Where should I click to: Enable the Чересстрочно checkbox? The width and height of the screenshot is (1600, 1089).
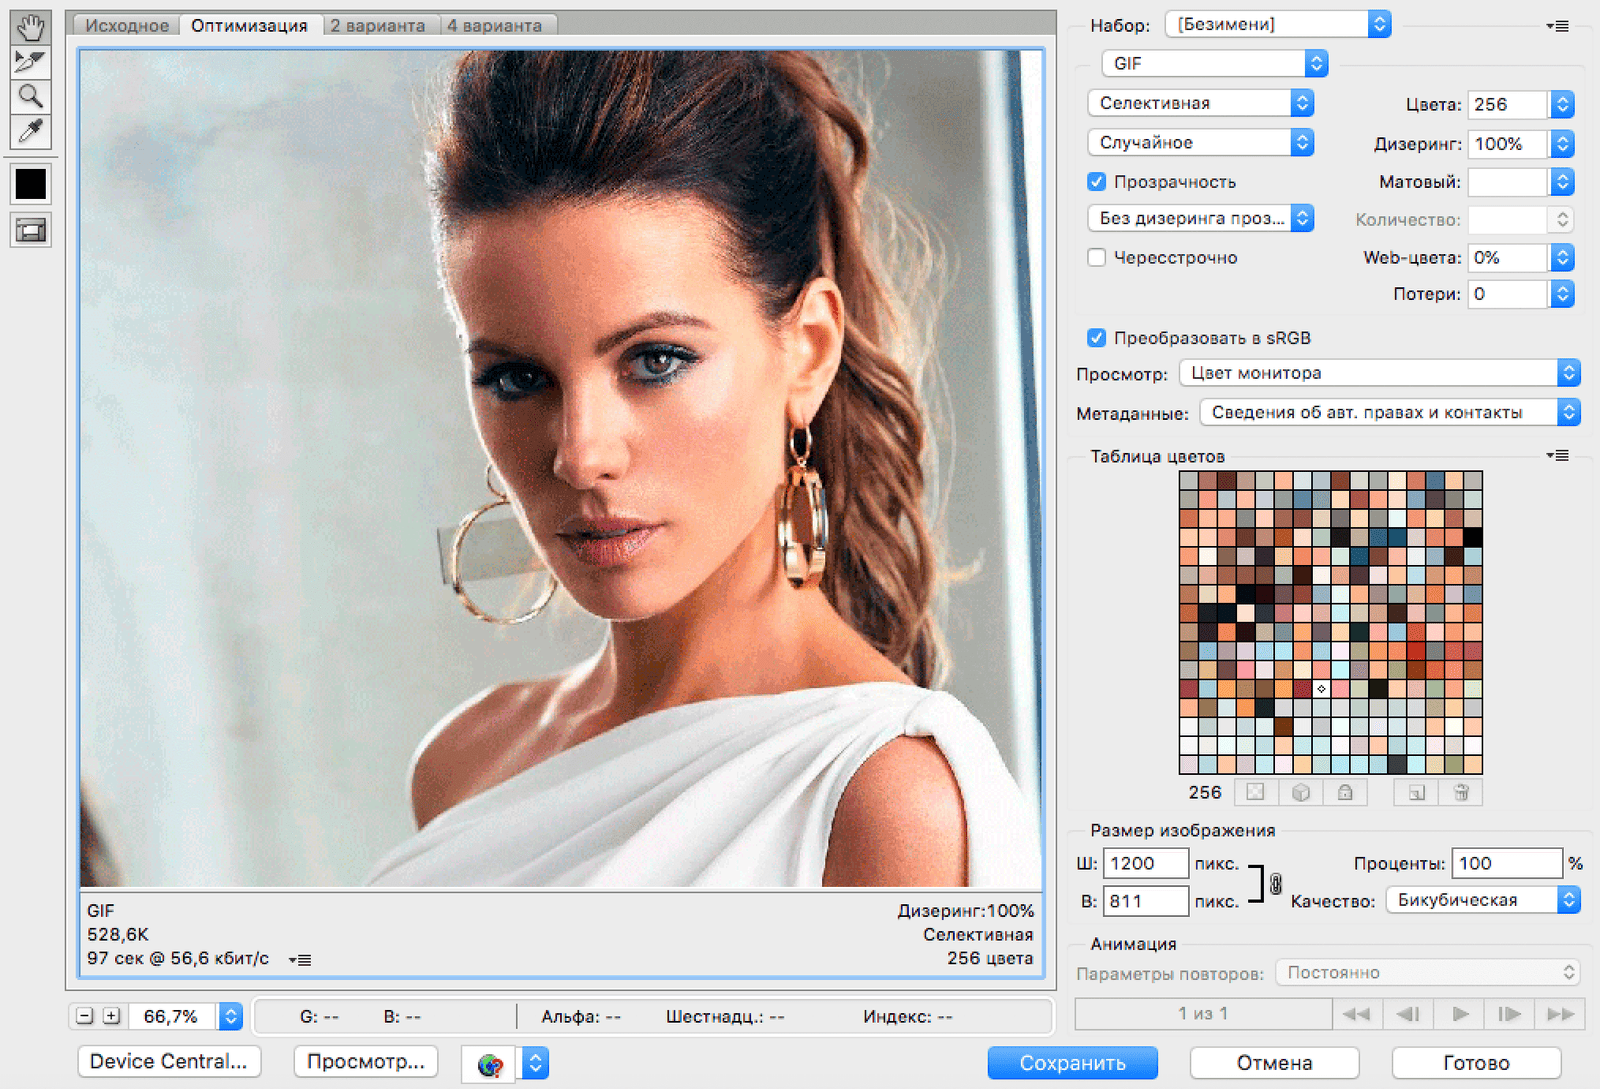tap(1097, 258)
